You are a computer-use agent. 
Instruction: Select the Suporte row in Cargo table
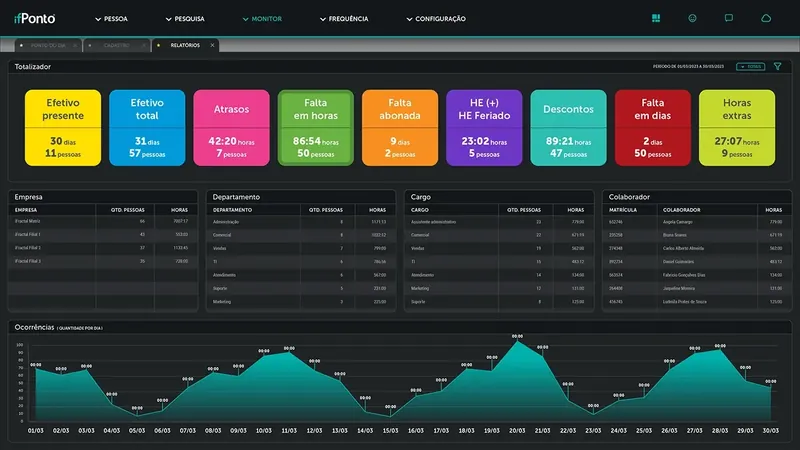pos(499,302)
